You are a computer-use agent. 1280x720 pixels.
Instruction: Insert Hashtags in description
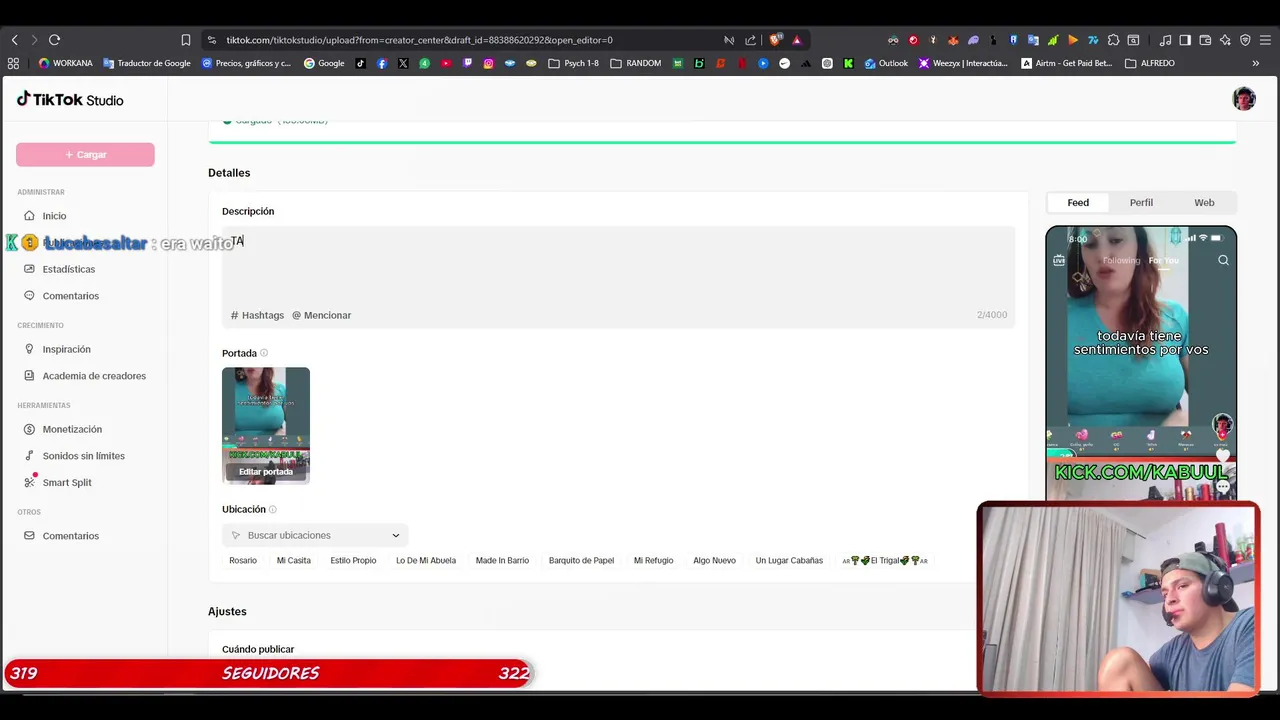click(257, 315)
